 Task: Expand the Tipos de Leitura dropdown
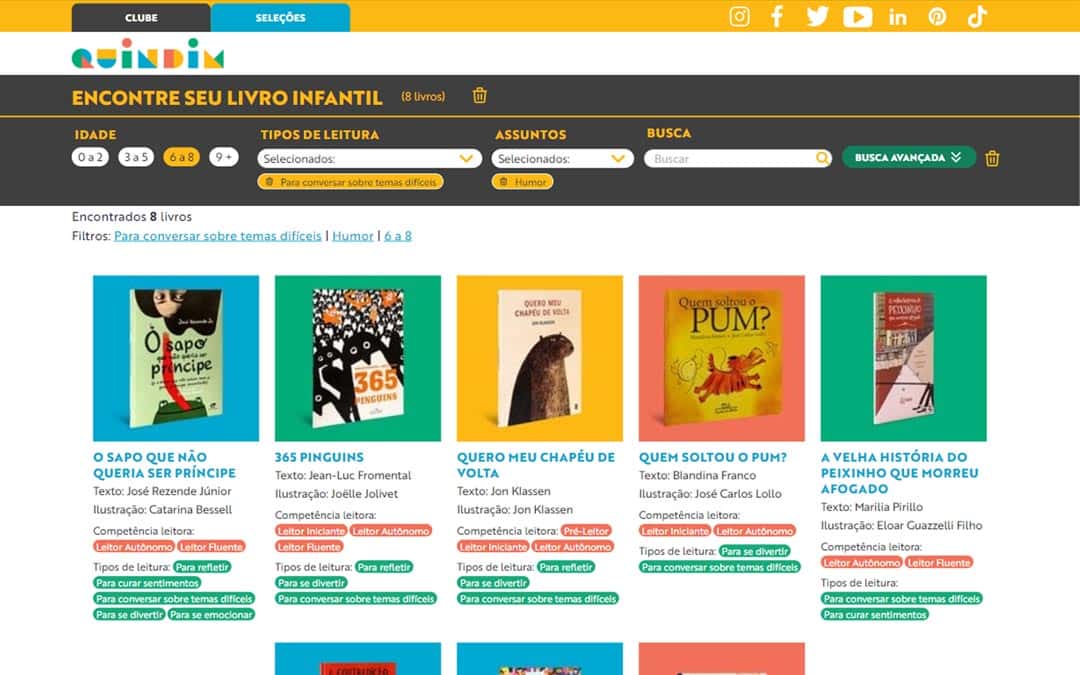click(x=369, y=159)
